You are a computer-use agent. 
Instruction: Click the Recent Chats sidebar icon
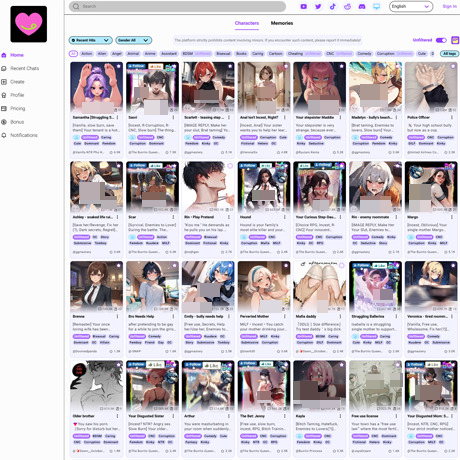(4, 68)
